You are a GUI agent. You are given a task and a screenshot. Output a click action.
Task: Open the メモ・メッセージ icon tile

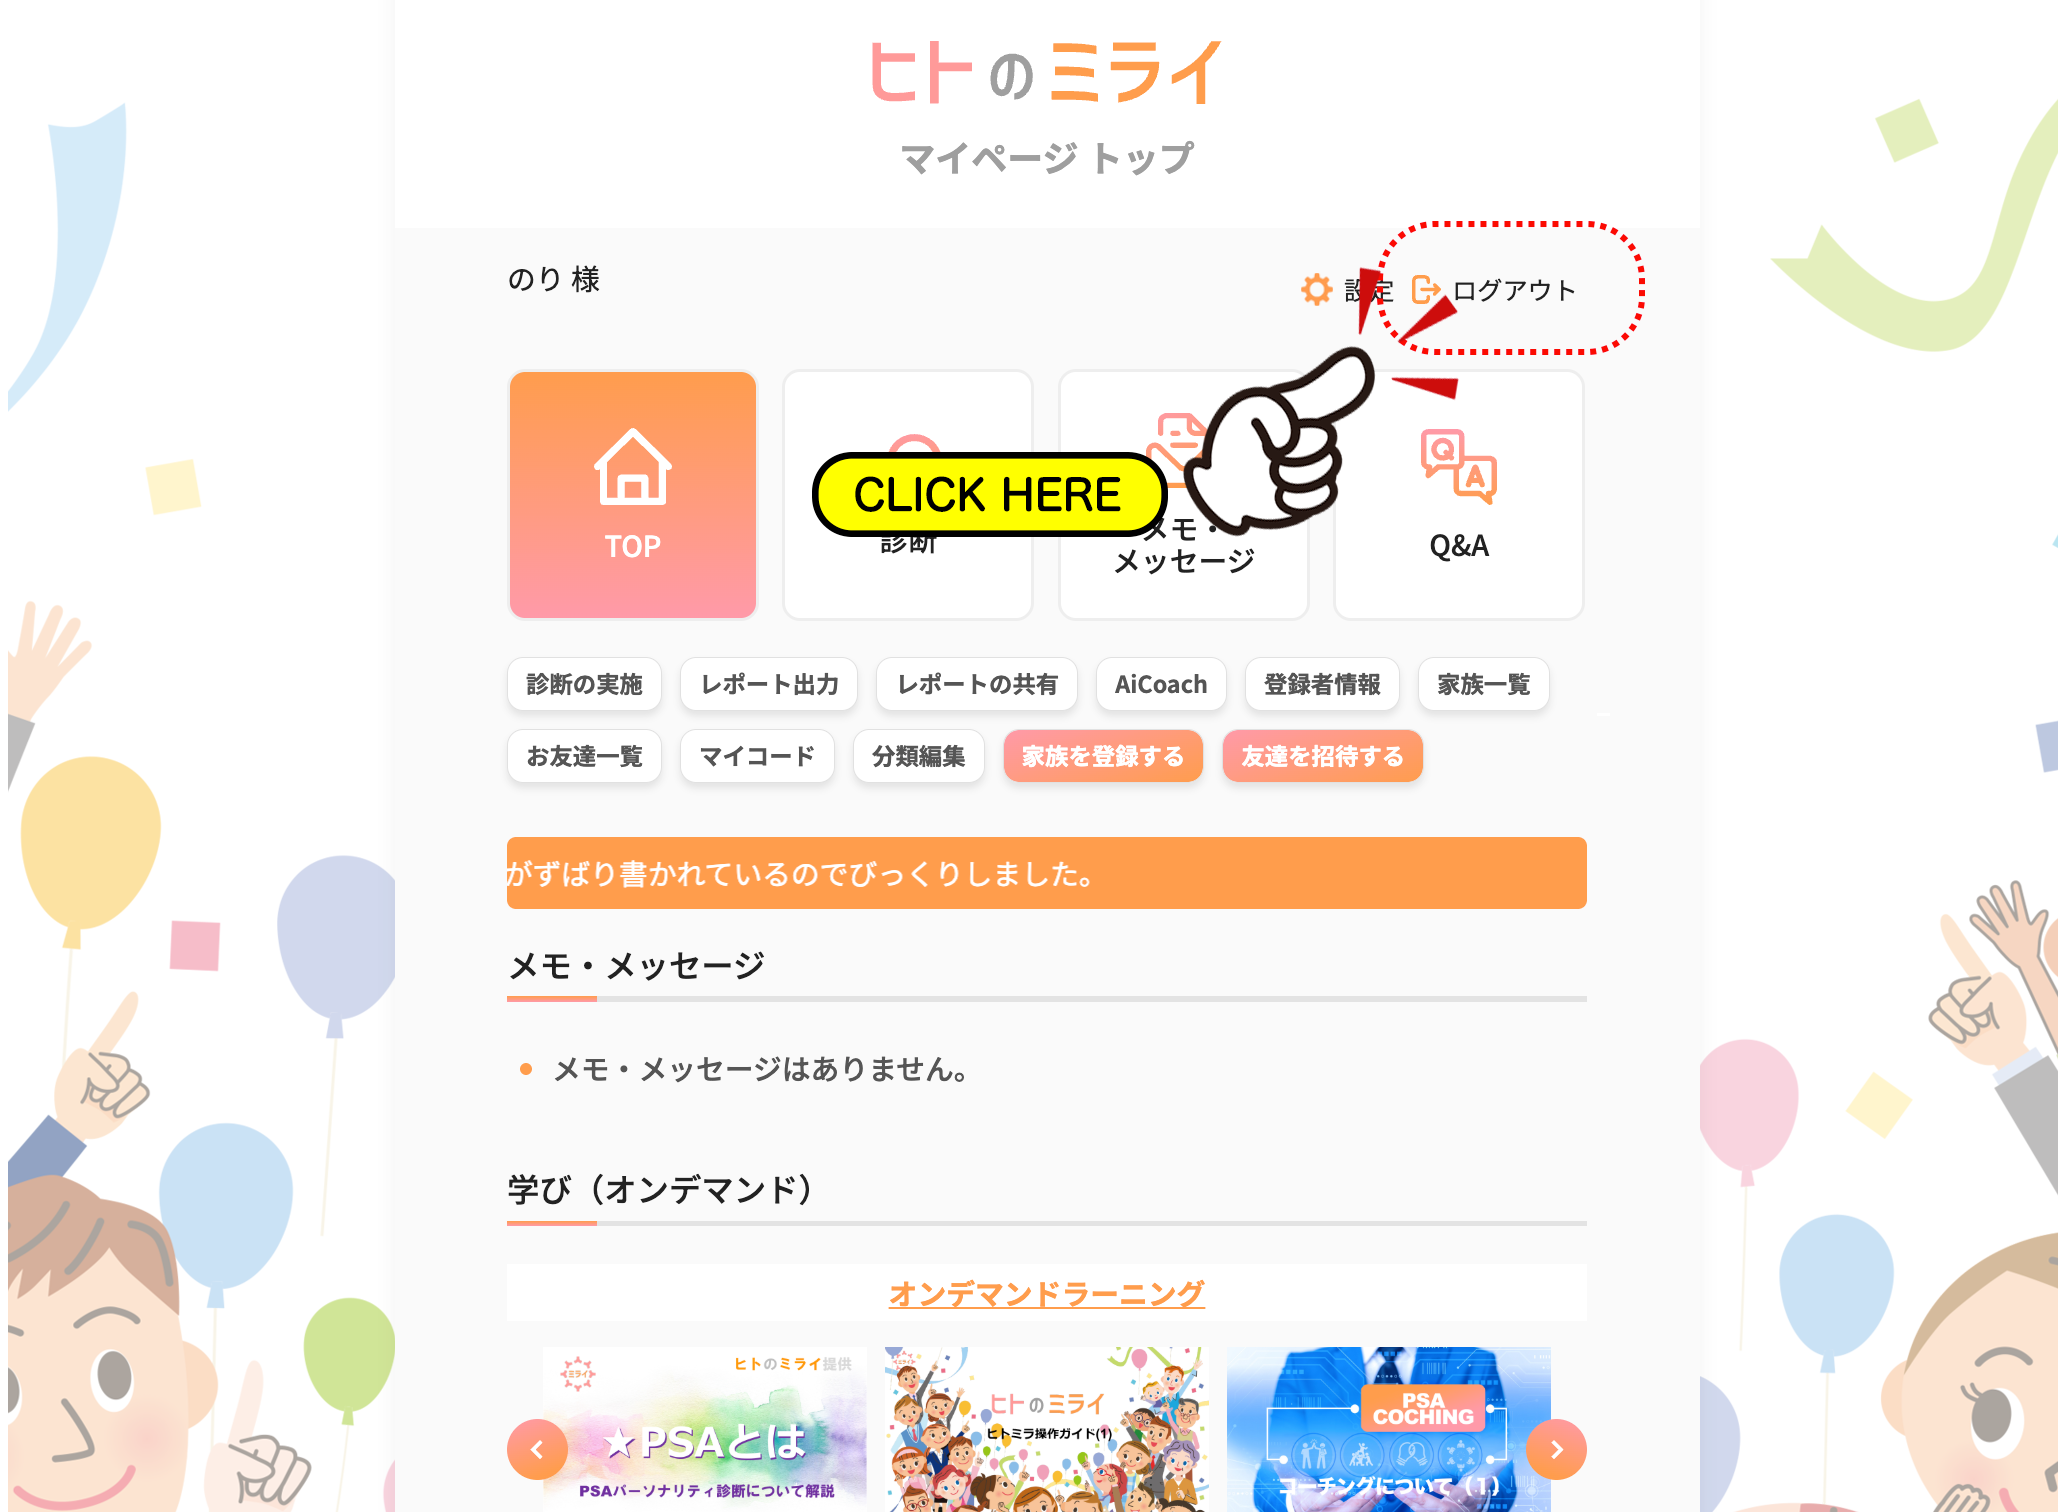(x=1184, y=495)
